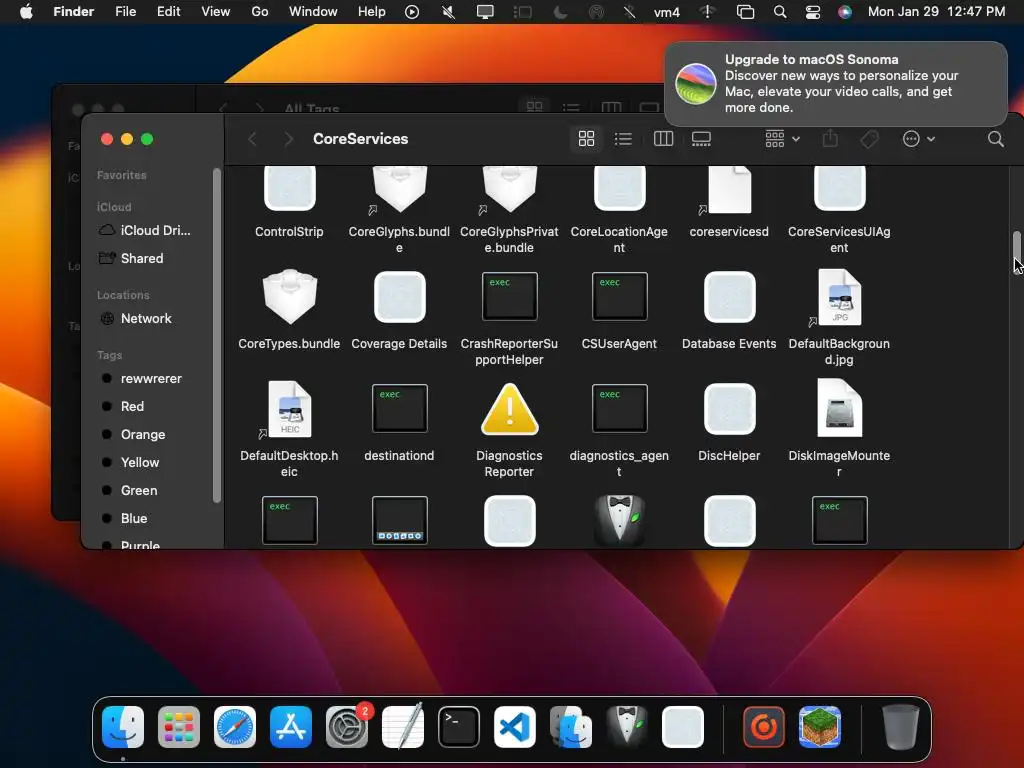Viewport: 1024px width, 768px height.
Task: Select the coreservicesd alias file
Action: [729, 189]
